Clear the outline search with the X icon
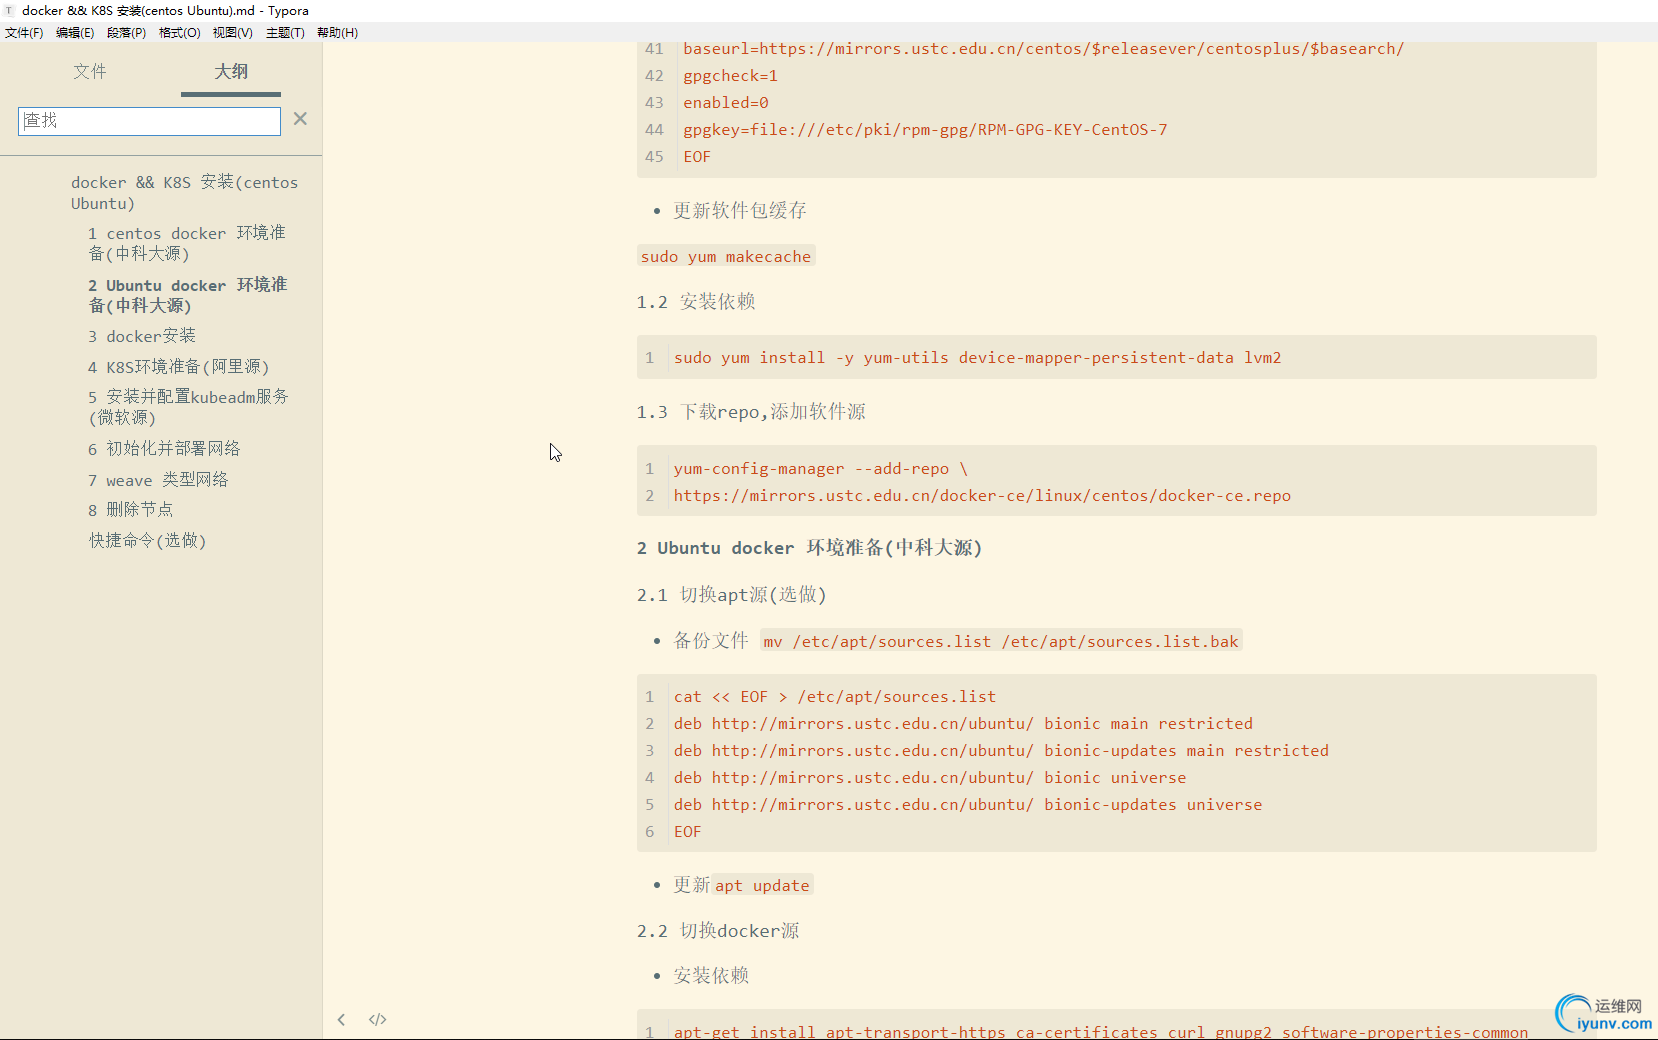Viewport: 1658px width, 1040px height. pyautogui.click(x=300, y=118)
